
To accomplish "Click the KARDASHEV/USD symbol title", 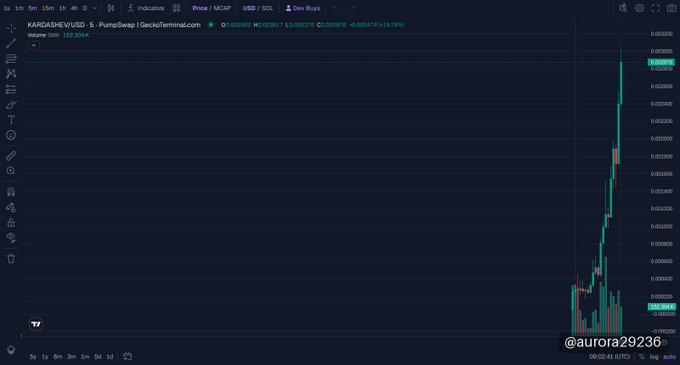I will 114,25.
